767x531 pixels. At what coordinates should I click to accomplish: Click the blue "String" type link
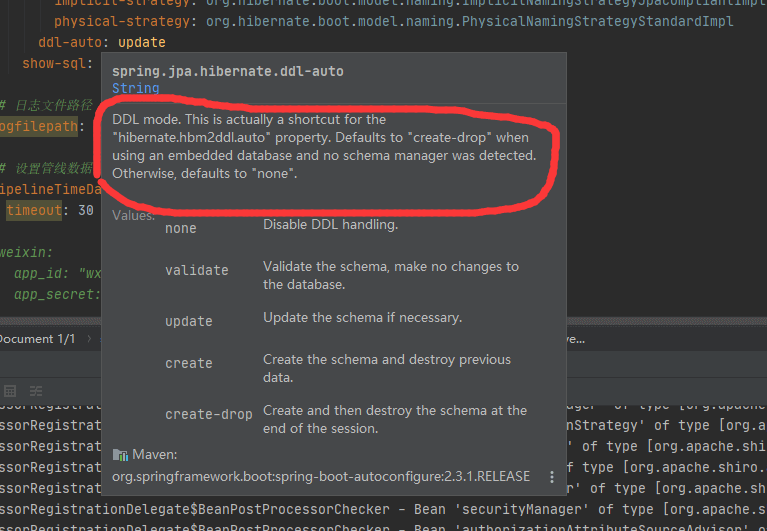pyautogui.click(x=135, y=88)
